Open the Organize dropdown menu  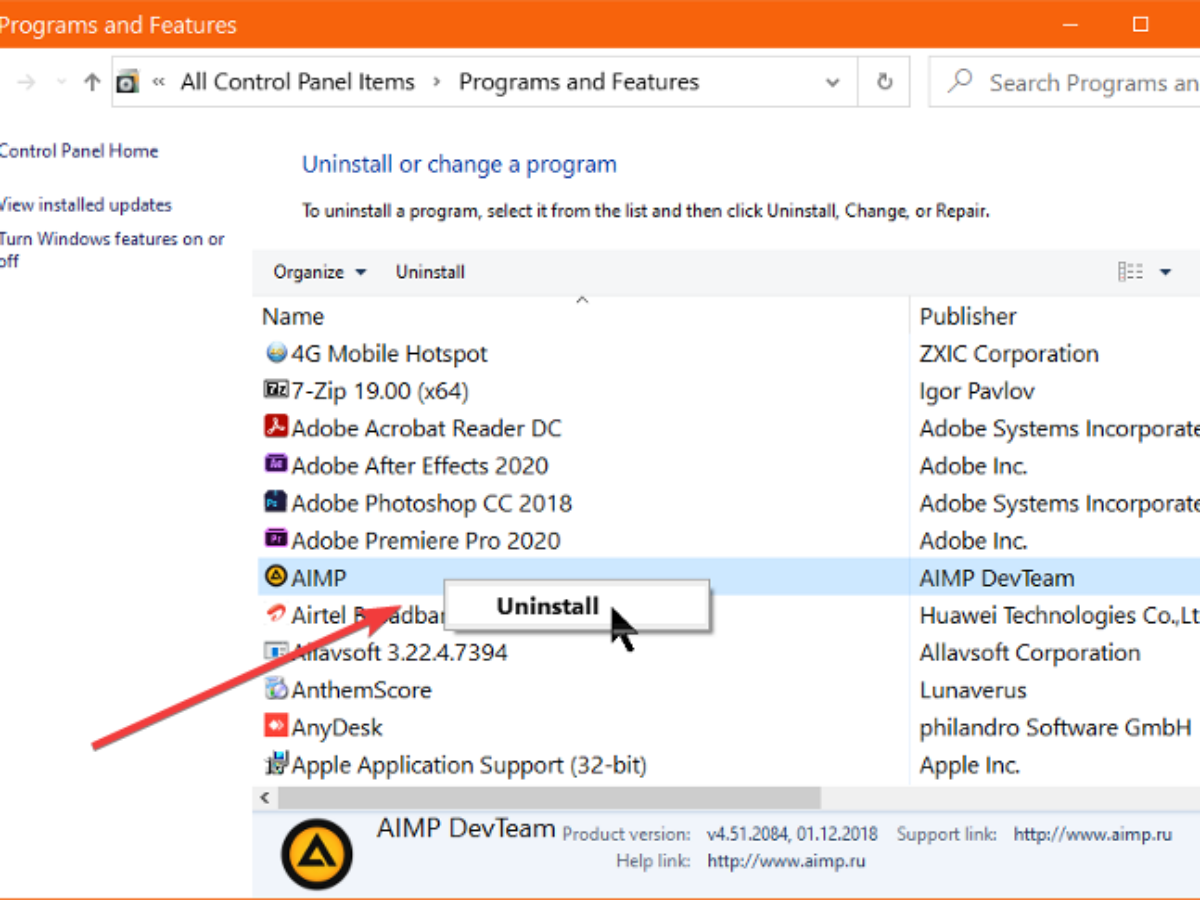(x=320, y=272)
